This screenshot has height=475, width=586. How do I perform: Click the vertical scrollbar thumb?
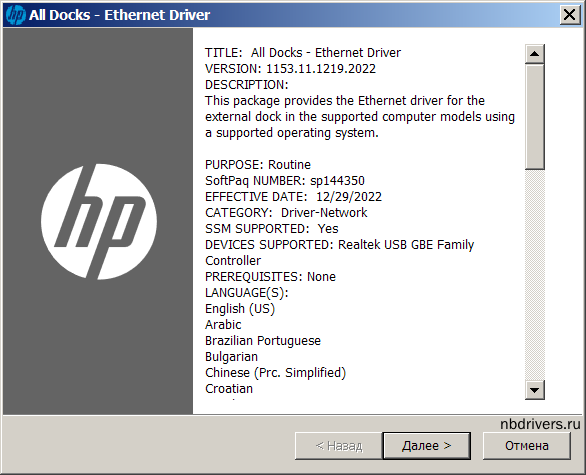pyautogui.click(x=534, y=117)
